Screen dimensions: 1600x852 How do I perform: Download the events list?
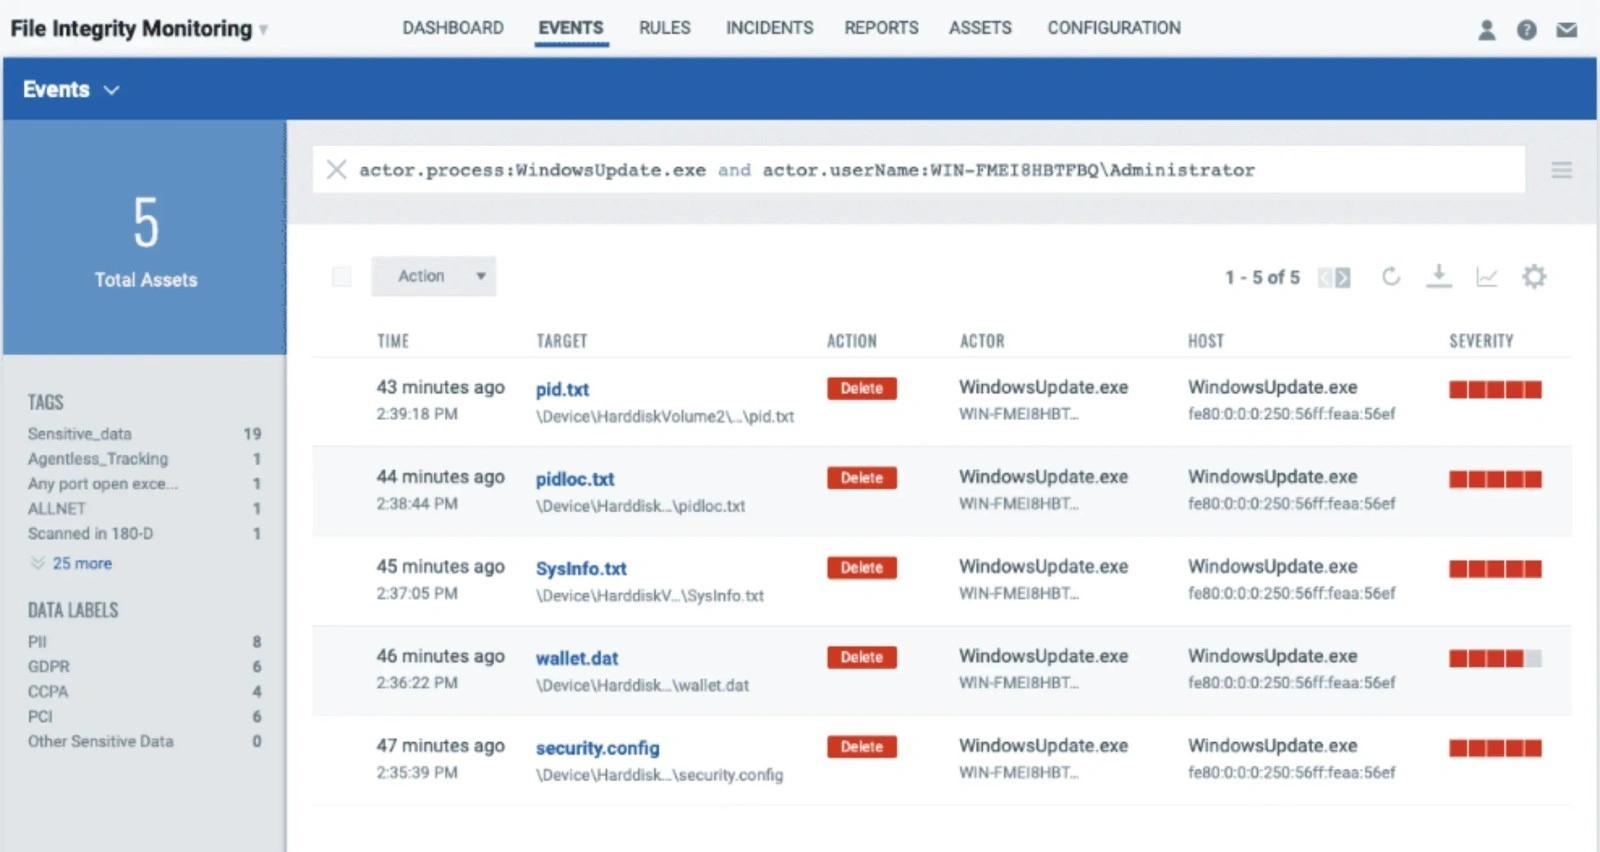[1438, 276]
